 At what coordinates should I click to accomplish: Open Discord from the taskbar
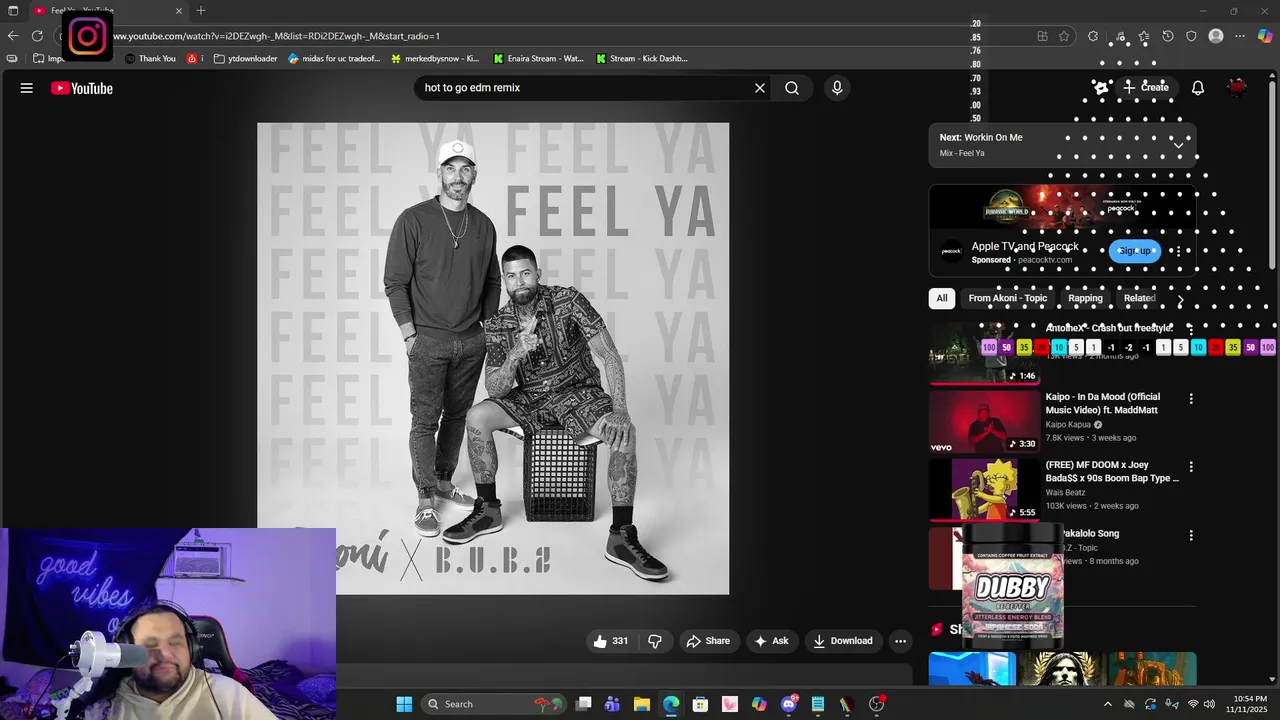pyautogui.click(x=789, y=704)
